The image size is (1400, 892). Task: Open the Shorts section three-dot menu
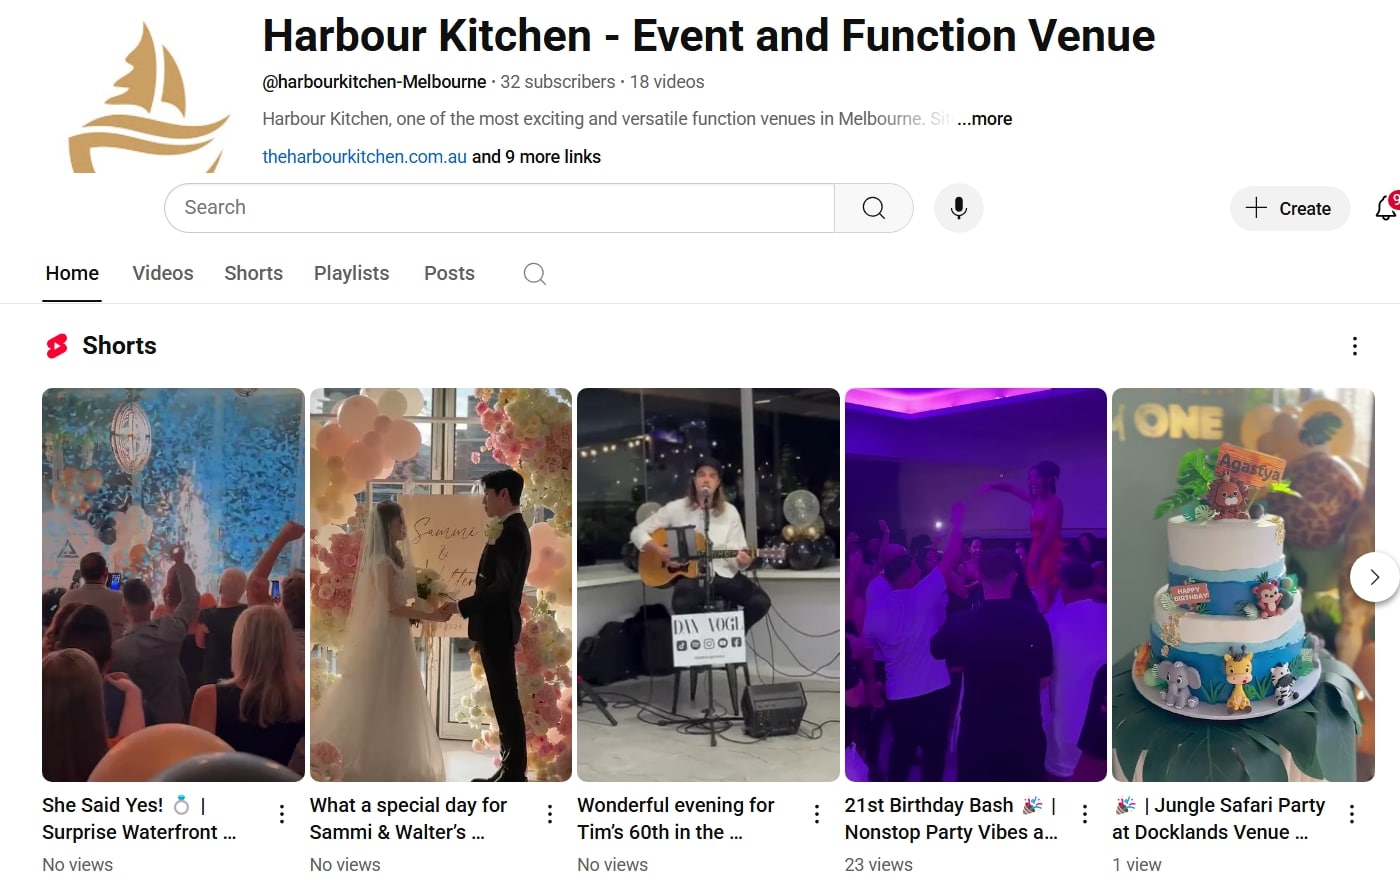[x=1354, y=346]
